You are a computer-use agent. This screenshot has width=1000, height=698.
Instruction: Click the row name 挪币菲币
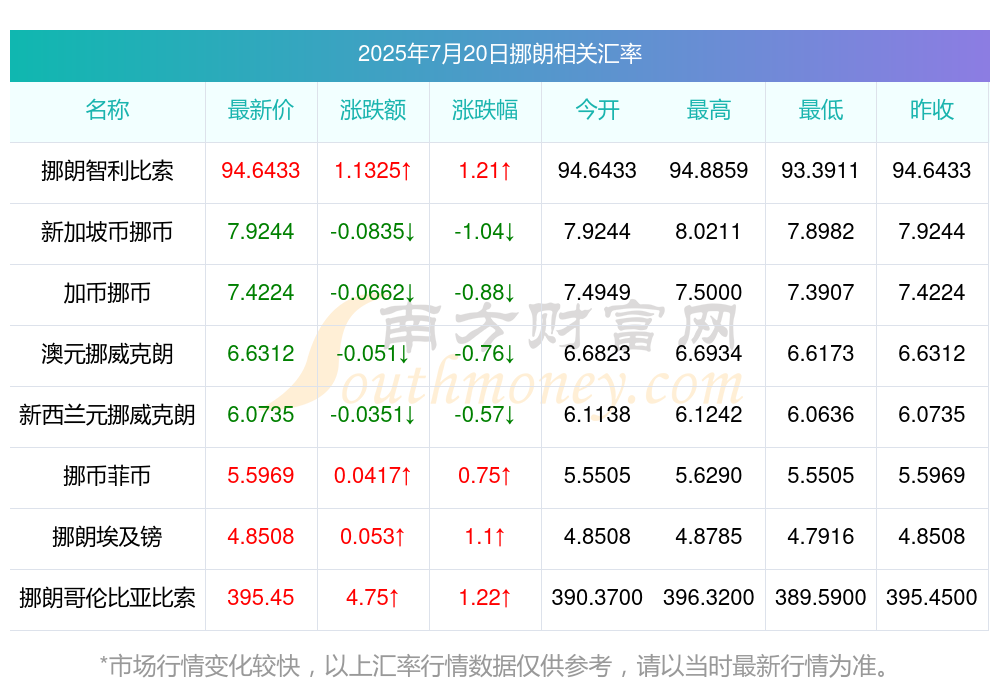(x=107, y=476)
